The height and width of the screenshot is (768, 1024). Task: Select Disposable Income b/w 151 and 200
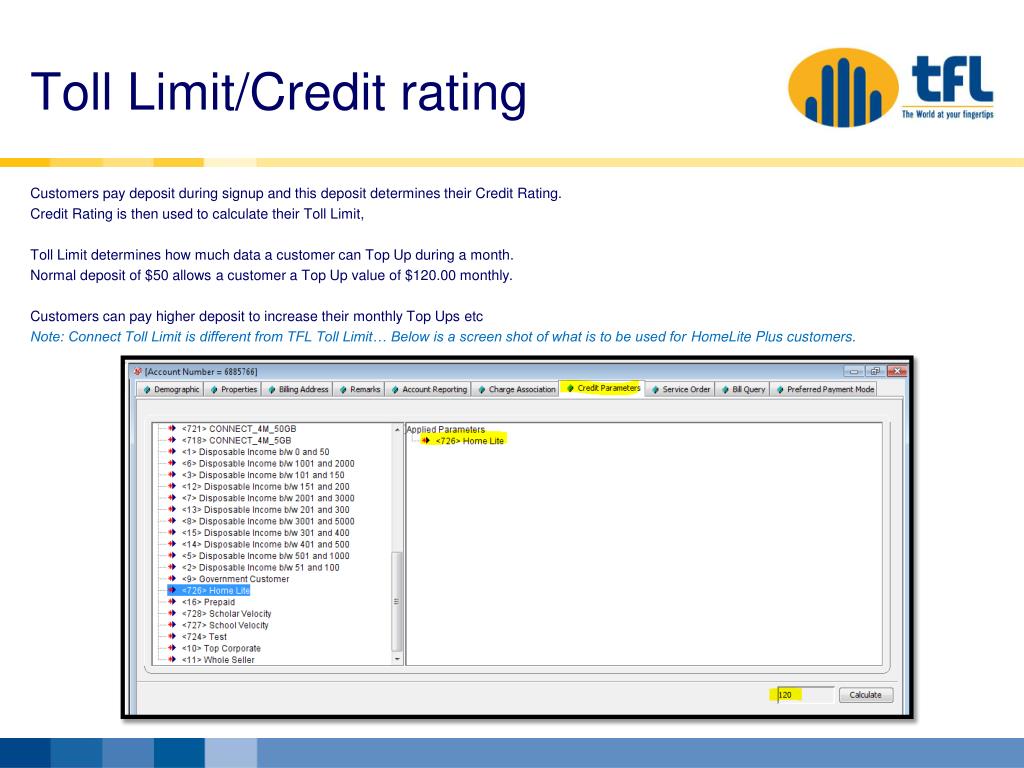(x=265, y=487)
